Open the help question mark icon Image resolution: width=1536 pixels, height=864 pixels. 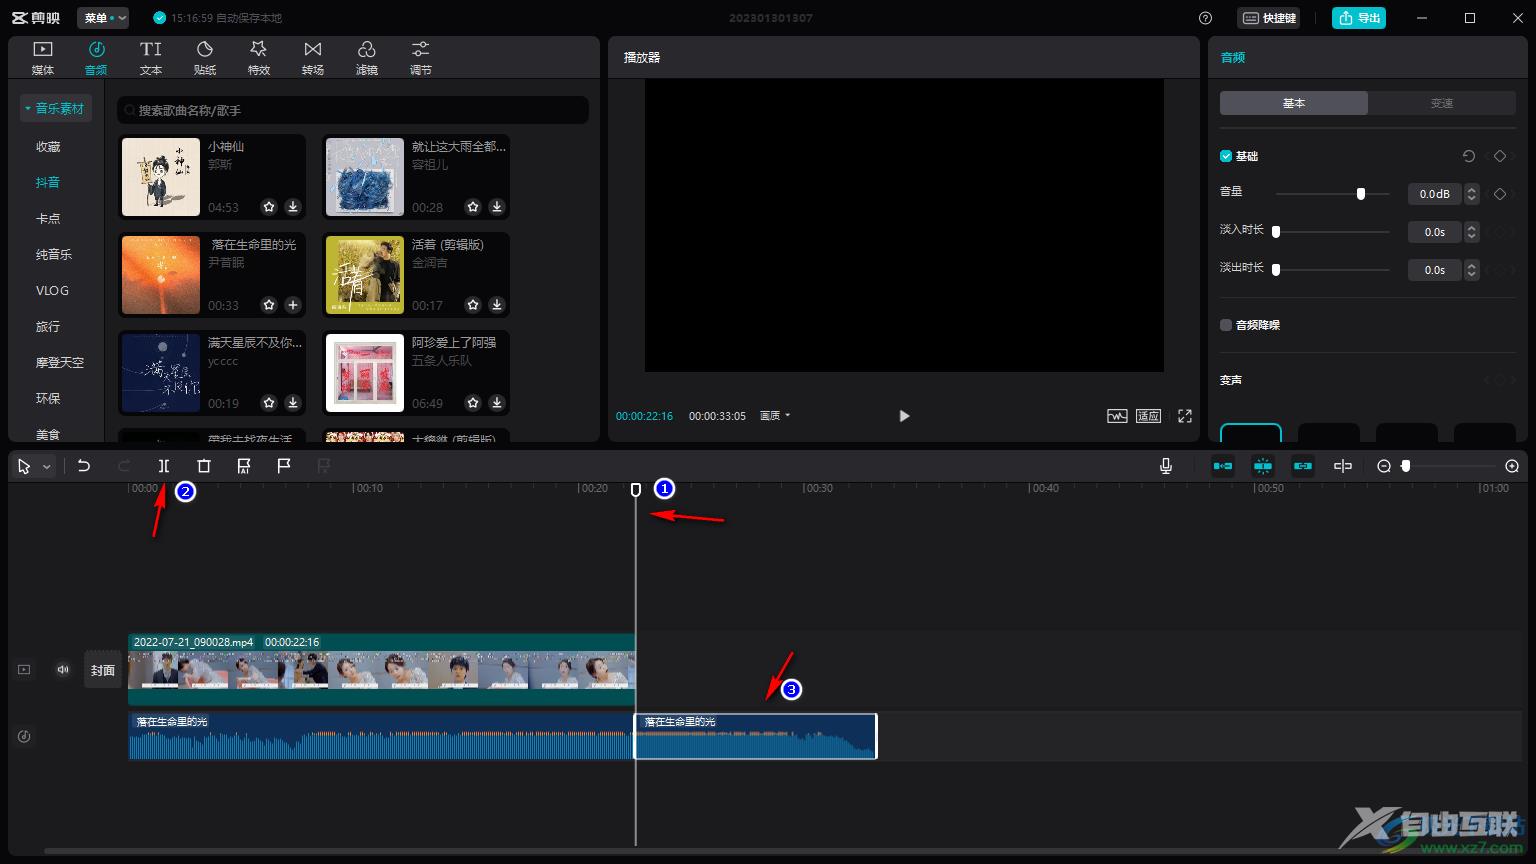point(1205,18)
